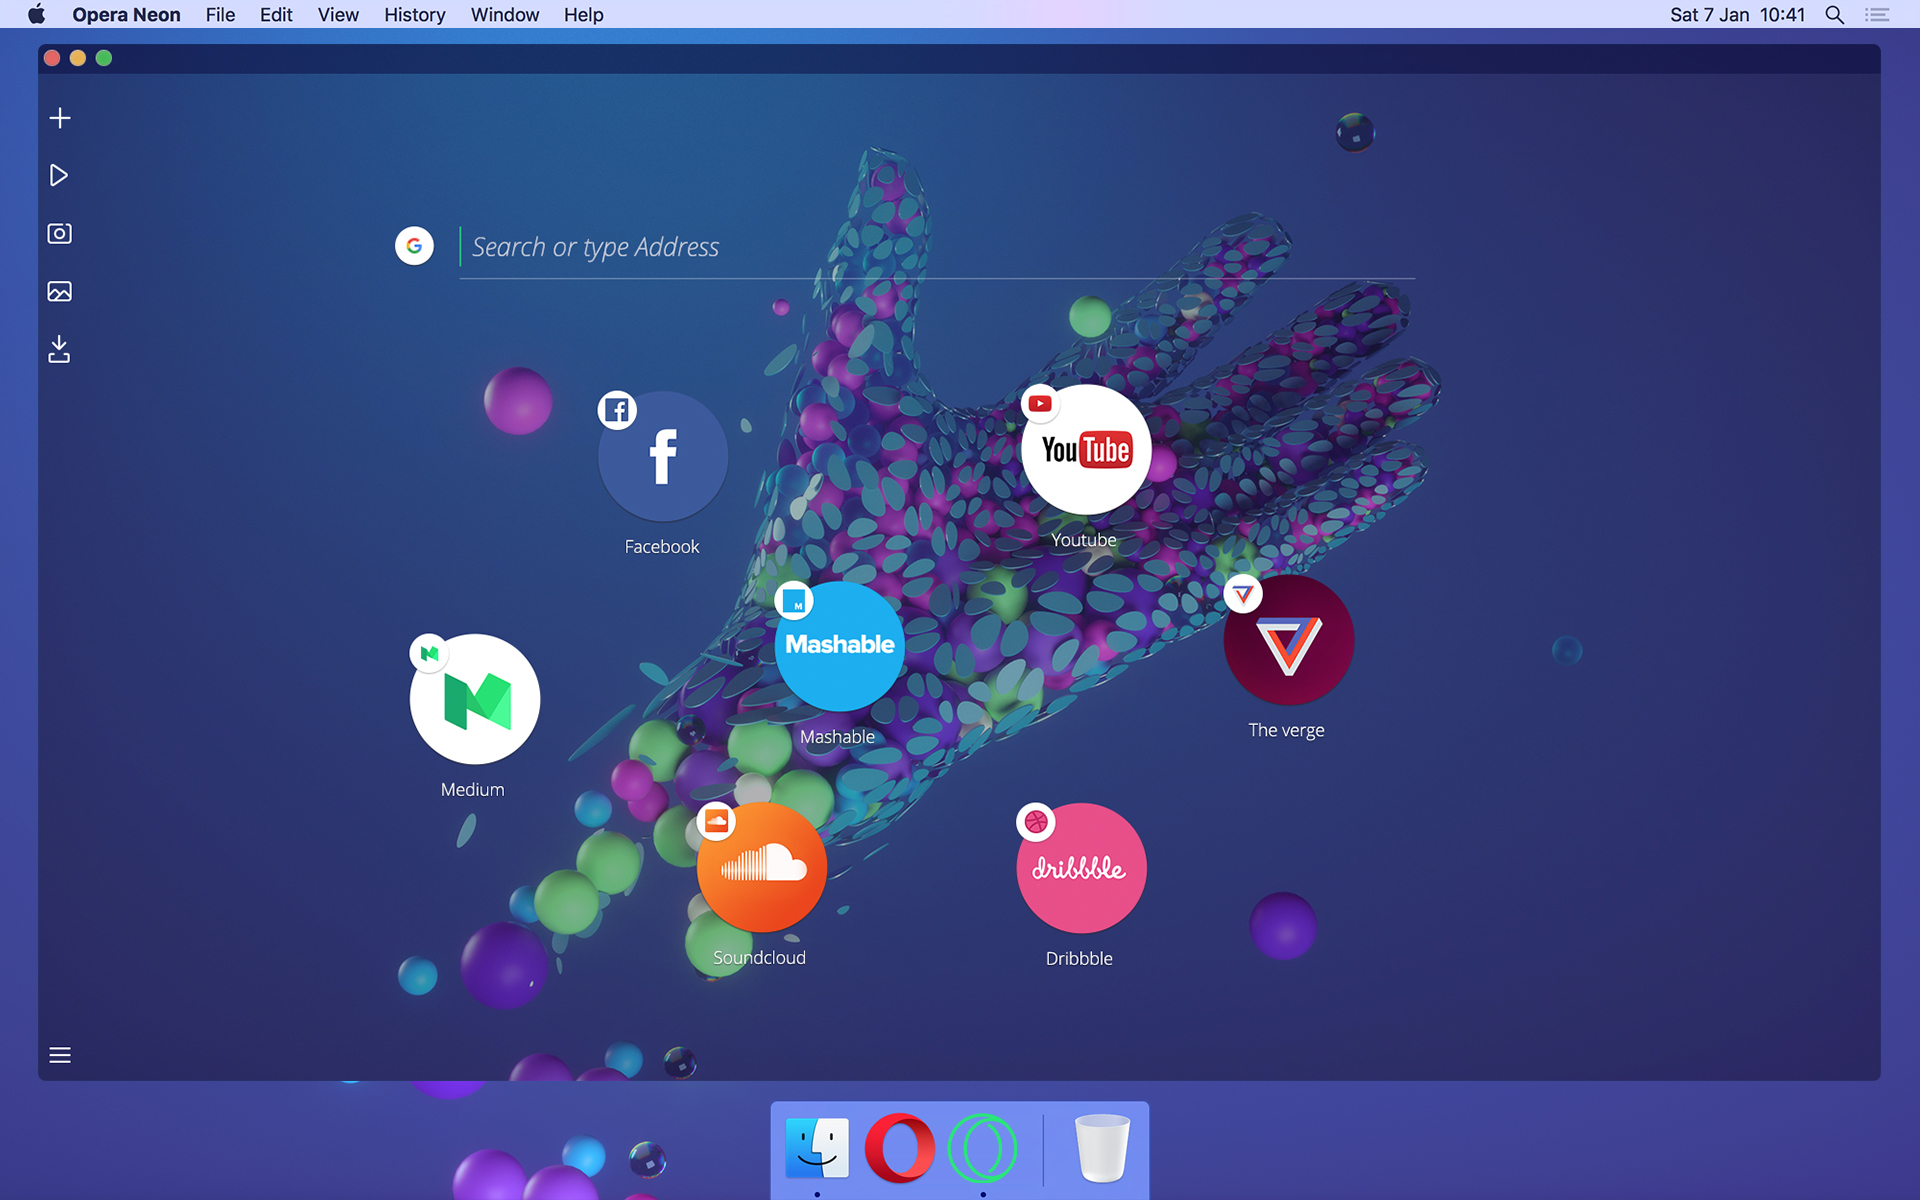Launch Mashable from speed dial
The height and width of the screenshot is (1200, 1920).
click(x=839, y=646)
